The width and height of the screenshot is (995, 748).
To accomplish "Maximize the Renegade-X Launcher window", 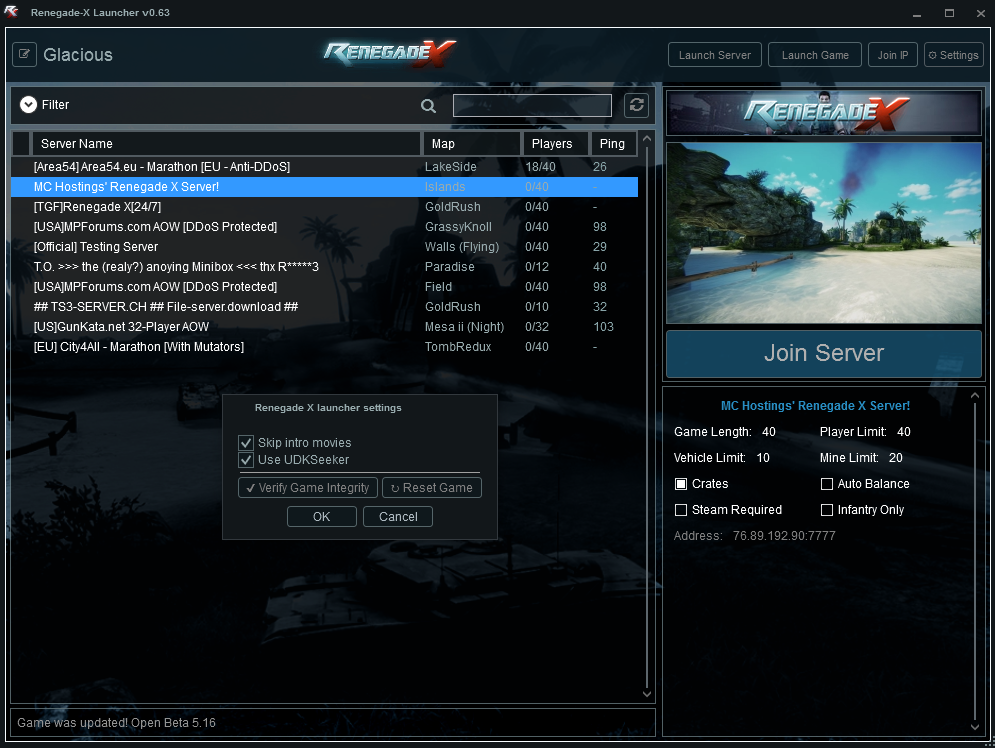I will tap(949, 13).
